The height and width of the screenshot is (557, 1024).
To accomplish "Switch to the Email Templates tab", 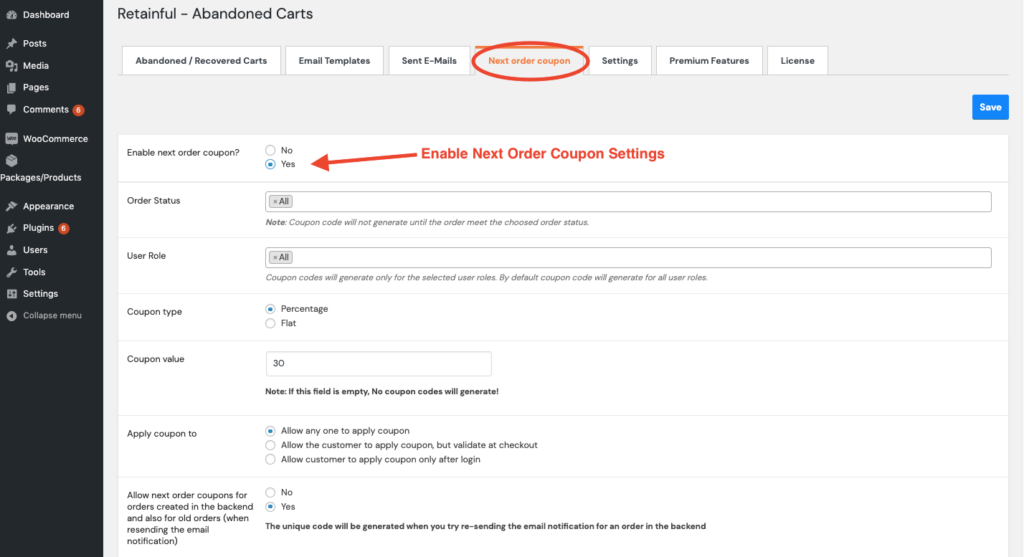I will click(334, 61).
